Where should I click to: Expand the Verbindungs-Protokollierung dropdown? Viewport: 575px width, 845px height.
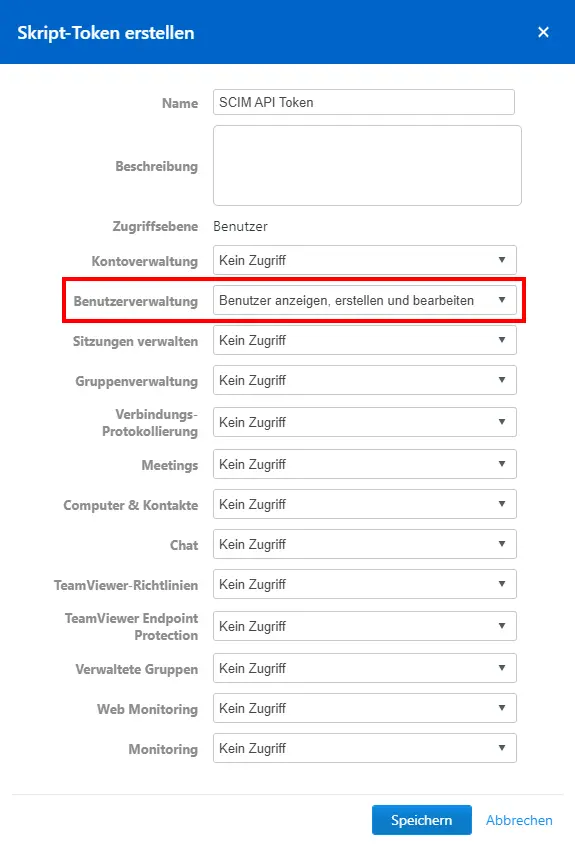click(x=365, y=422)
